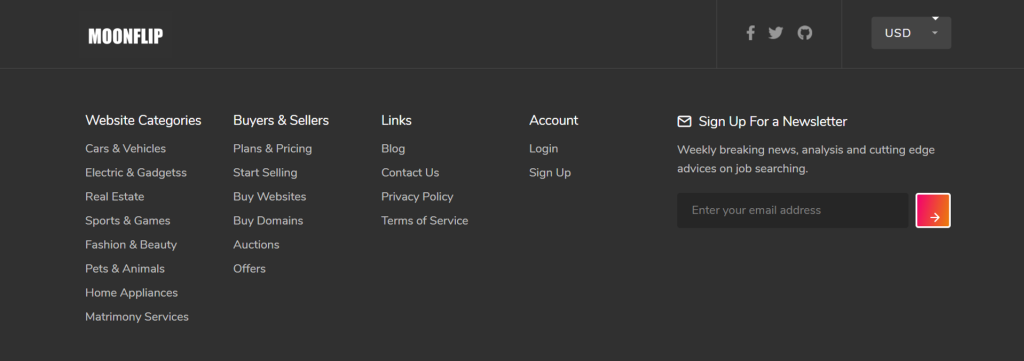Open the Blog link

click(x=393, y=149)
